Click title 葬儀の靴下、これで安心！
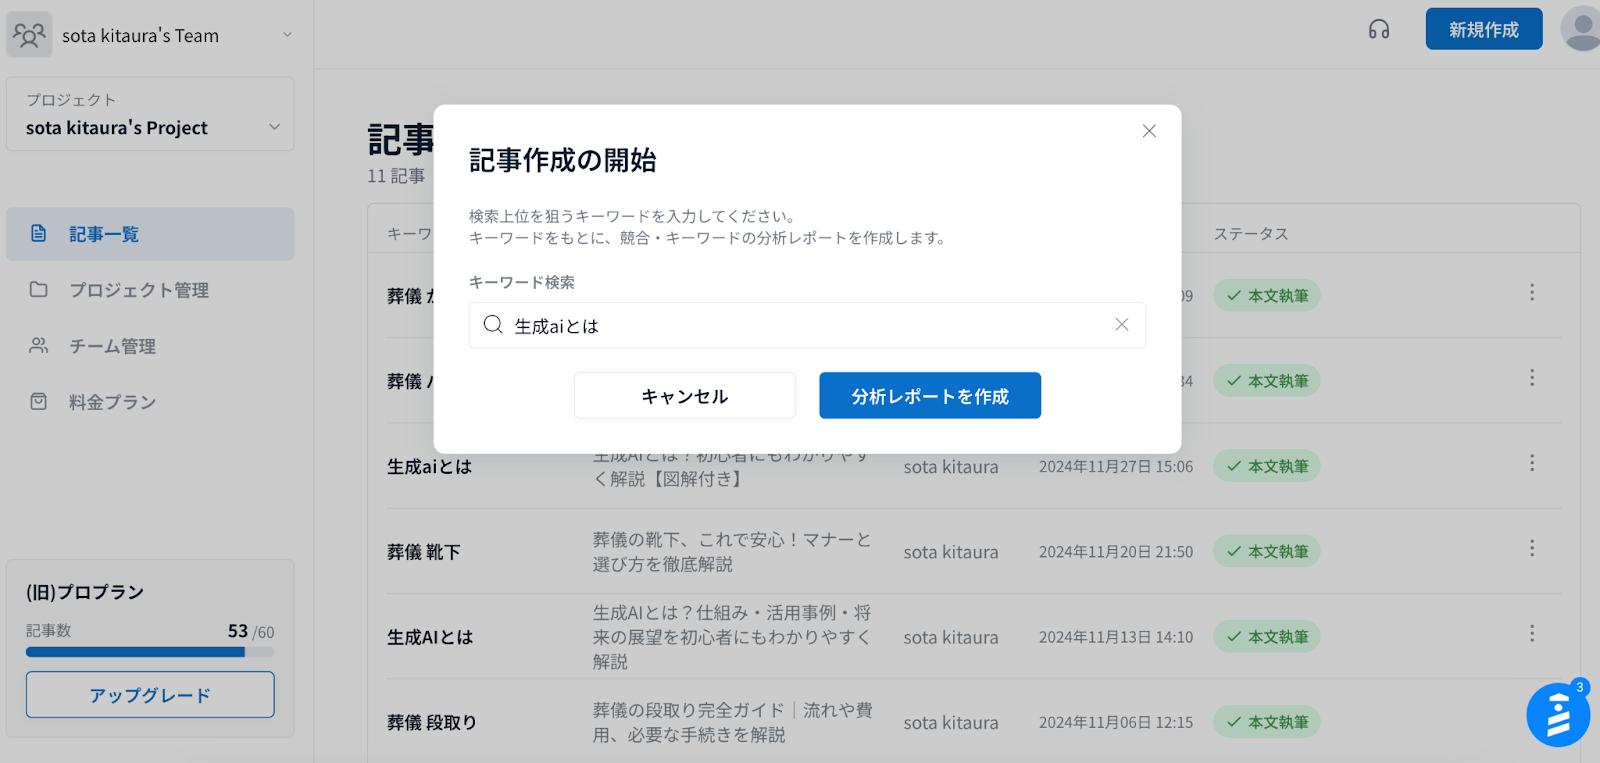This screenshot has height=763, width=1600. 732,552
